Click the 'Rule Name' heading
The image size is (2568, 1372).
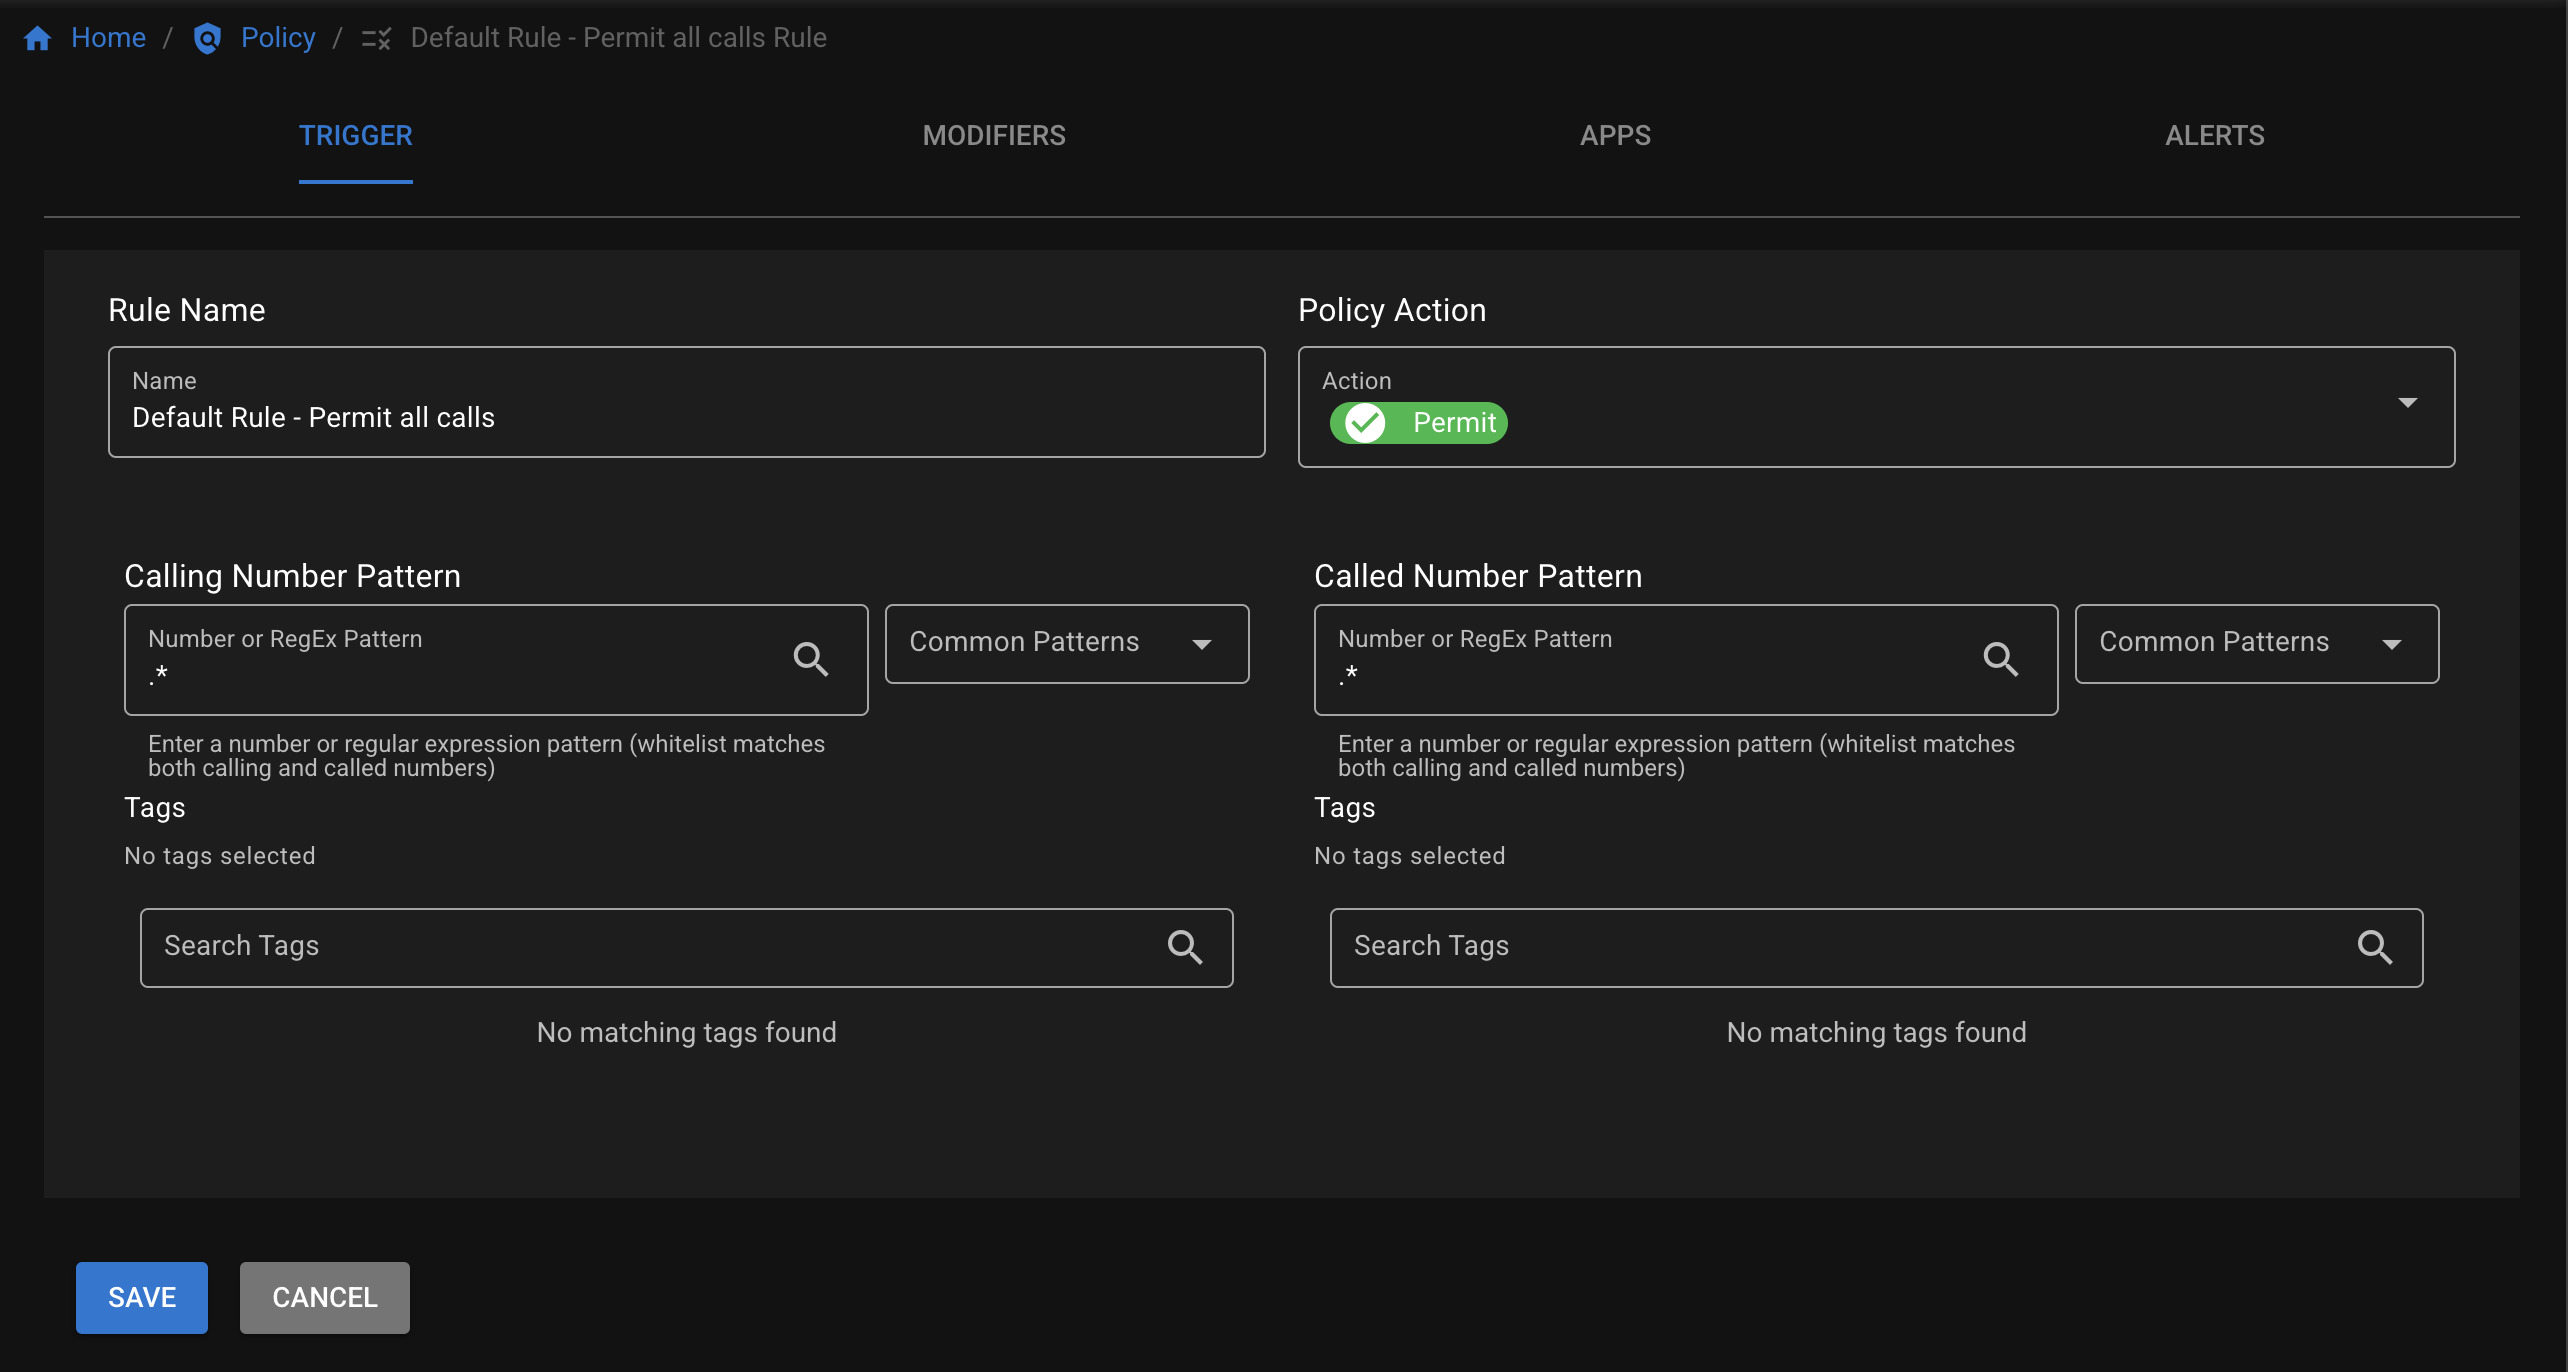187,311
